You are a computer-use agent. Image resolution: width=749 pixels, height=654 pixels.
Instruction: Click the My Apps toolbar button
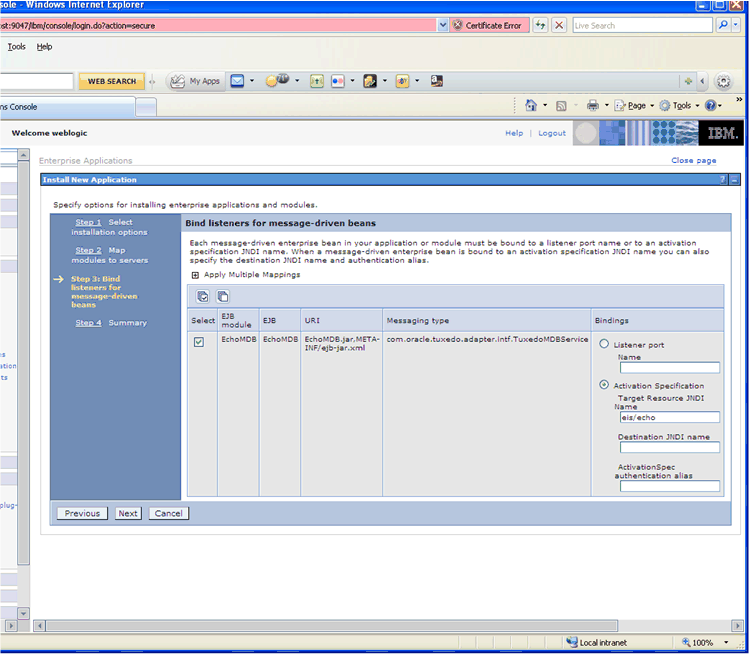(195, 81)
